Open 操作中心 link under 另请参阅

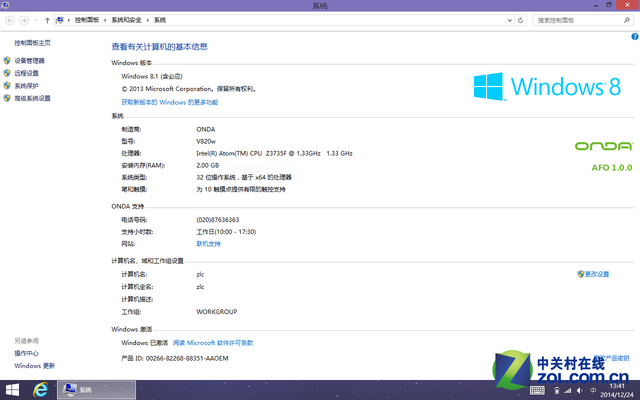[x=27, y=353]
